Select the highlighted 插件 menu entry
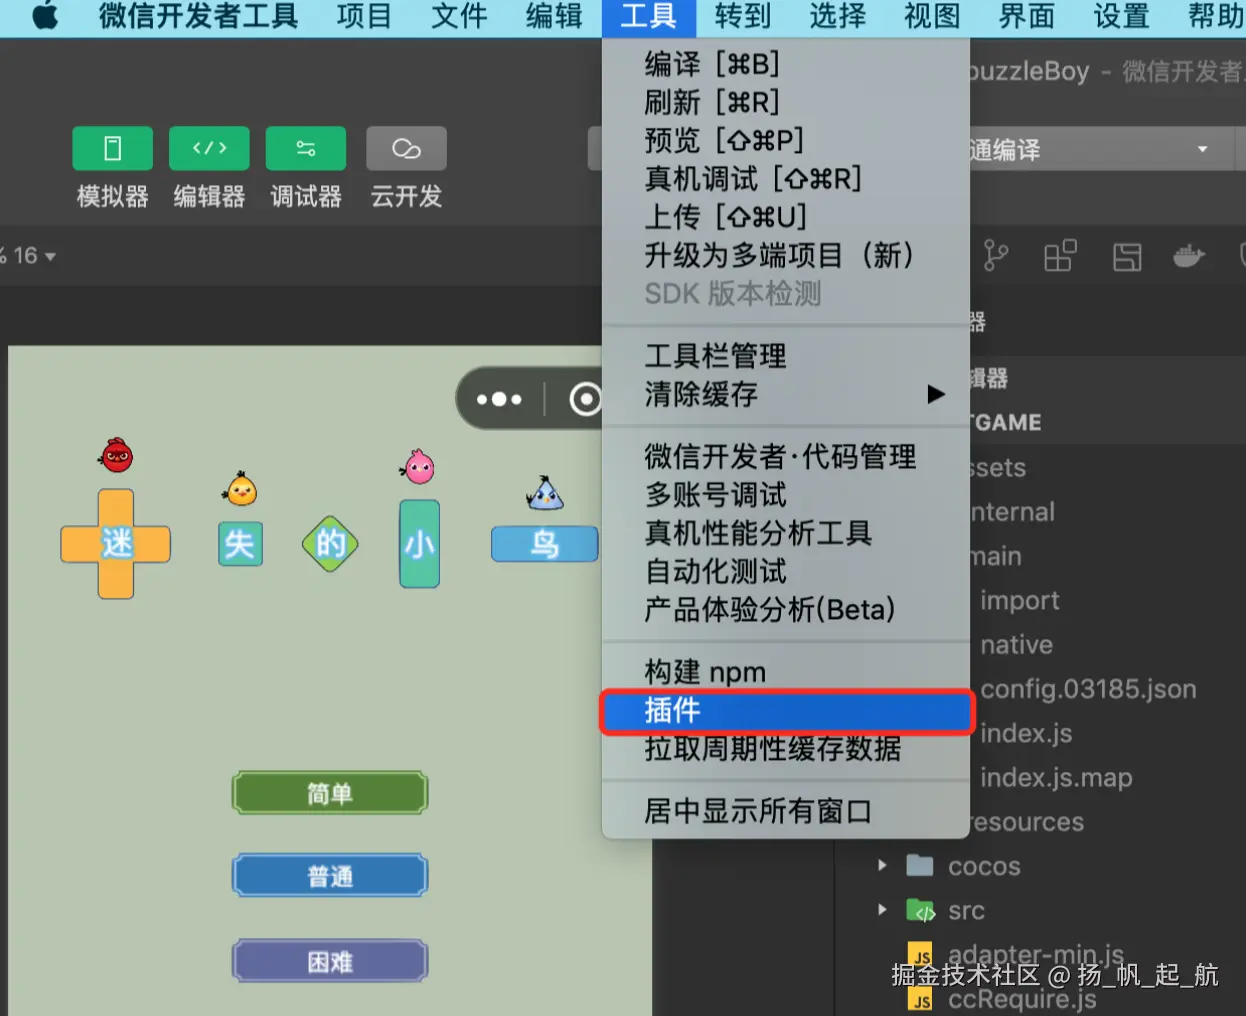Screen dimensions: 1246x1016 tap(786, 711)
